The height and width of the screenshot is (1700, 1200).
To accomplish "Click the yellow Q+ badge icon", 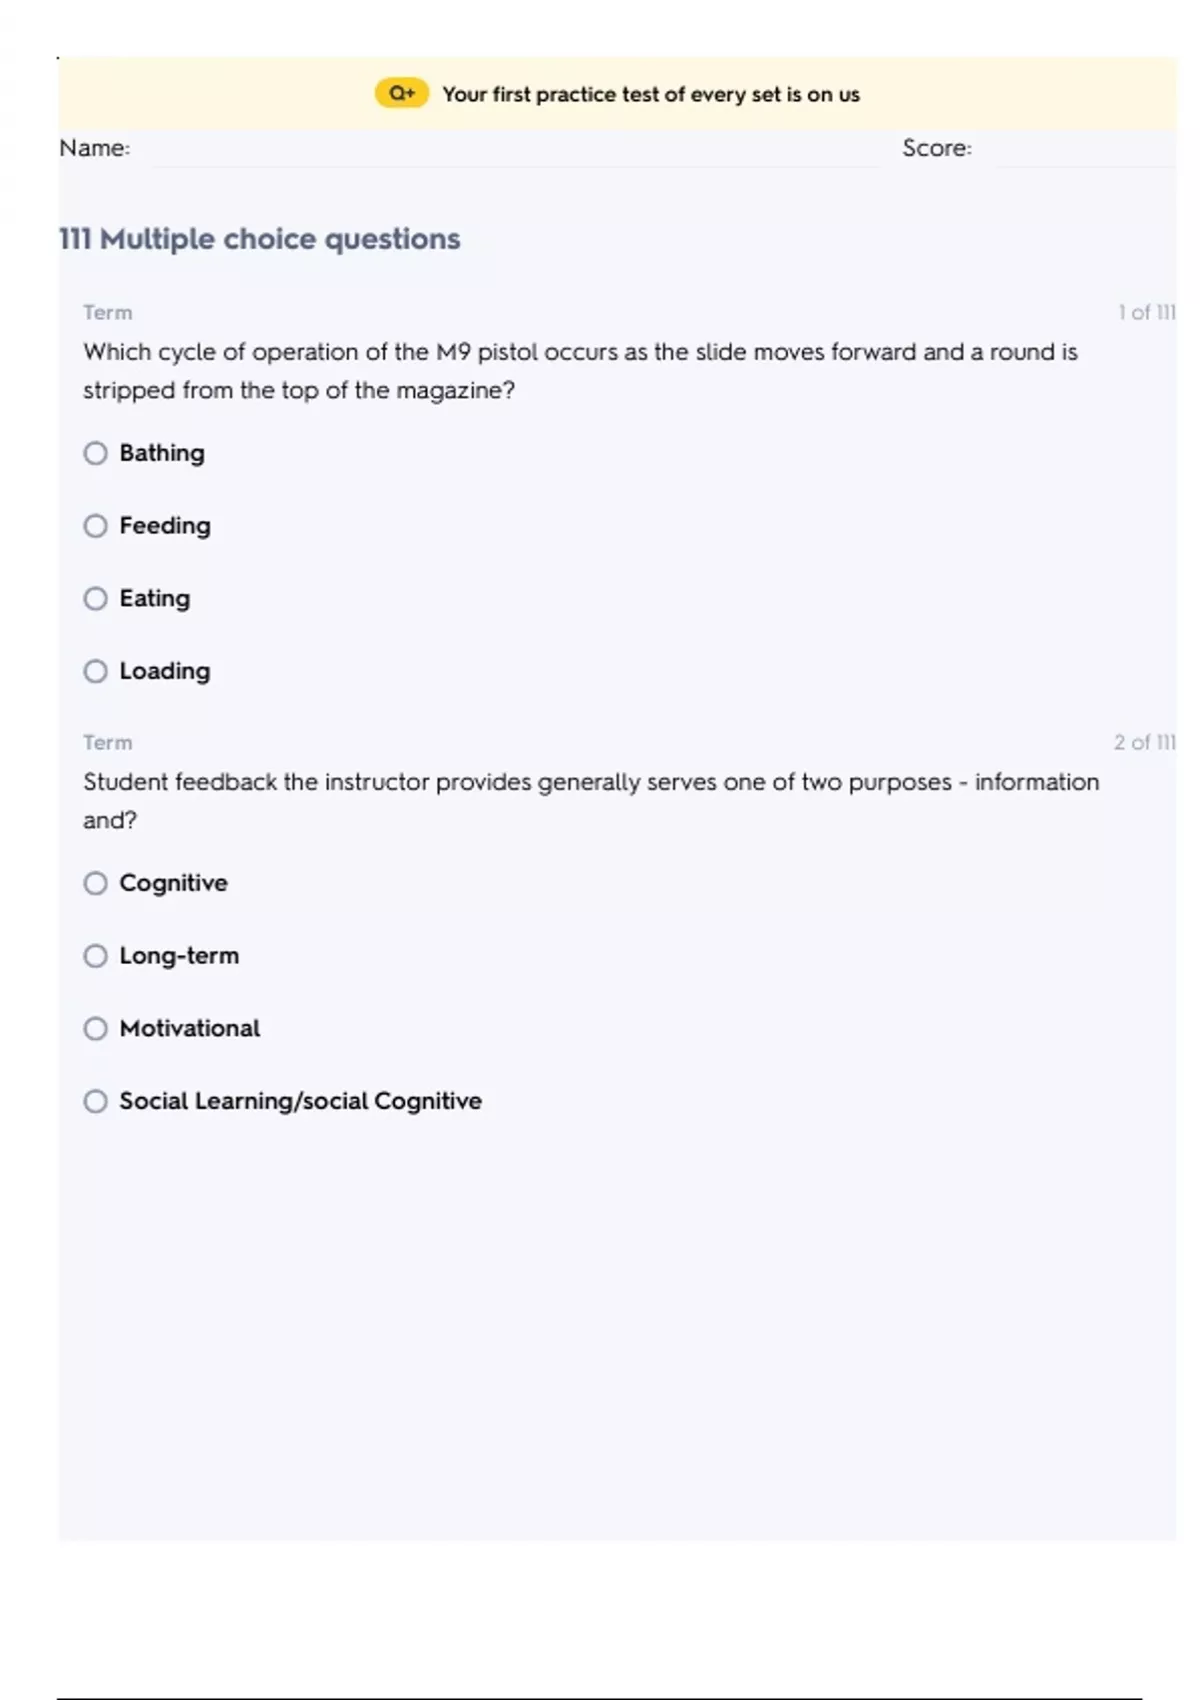I will [x=401, y=93].
